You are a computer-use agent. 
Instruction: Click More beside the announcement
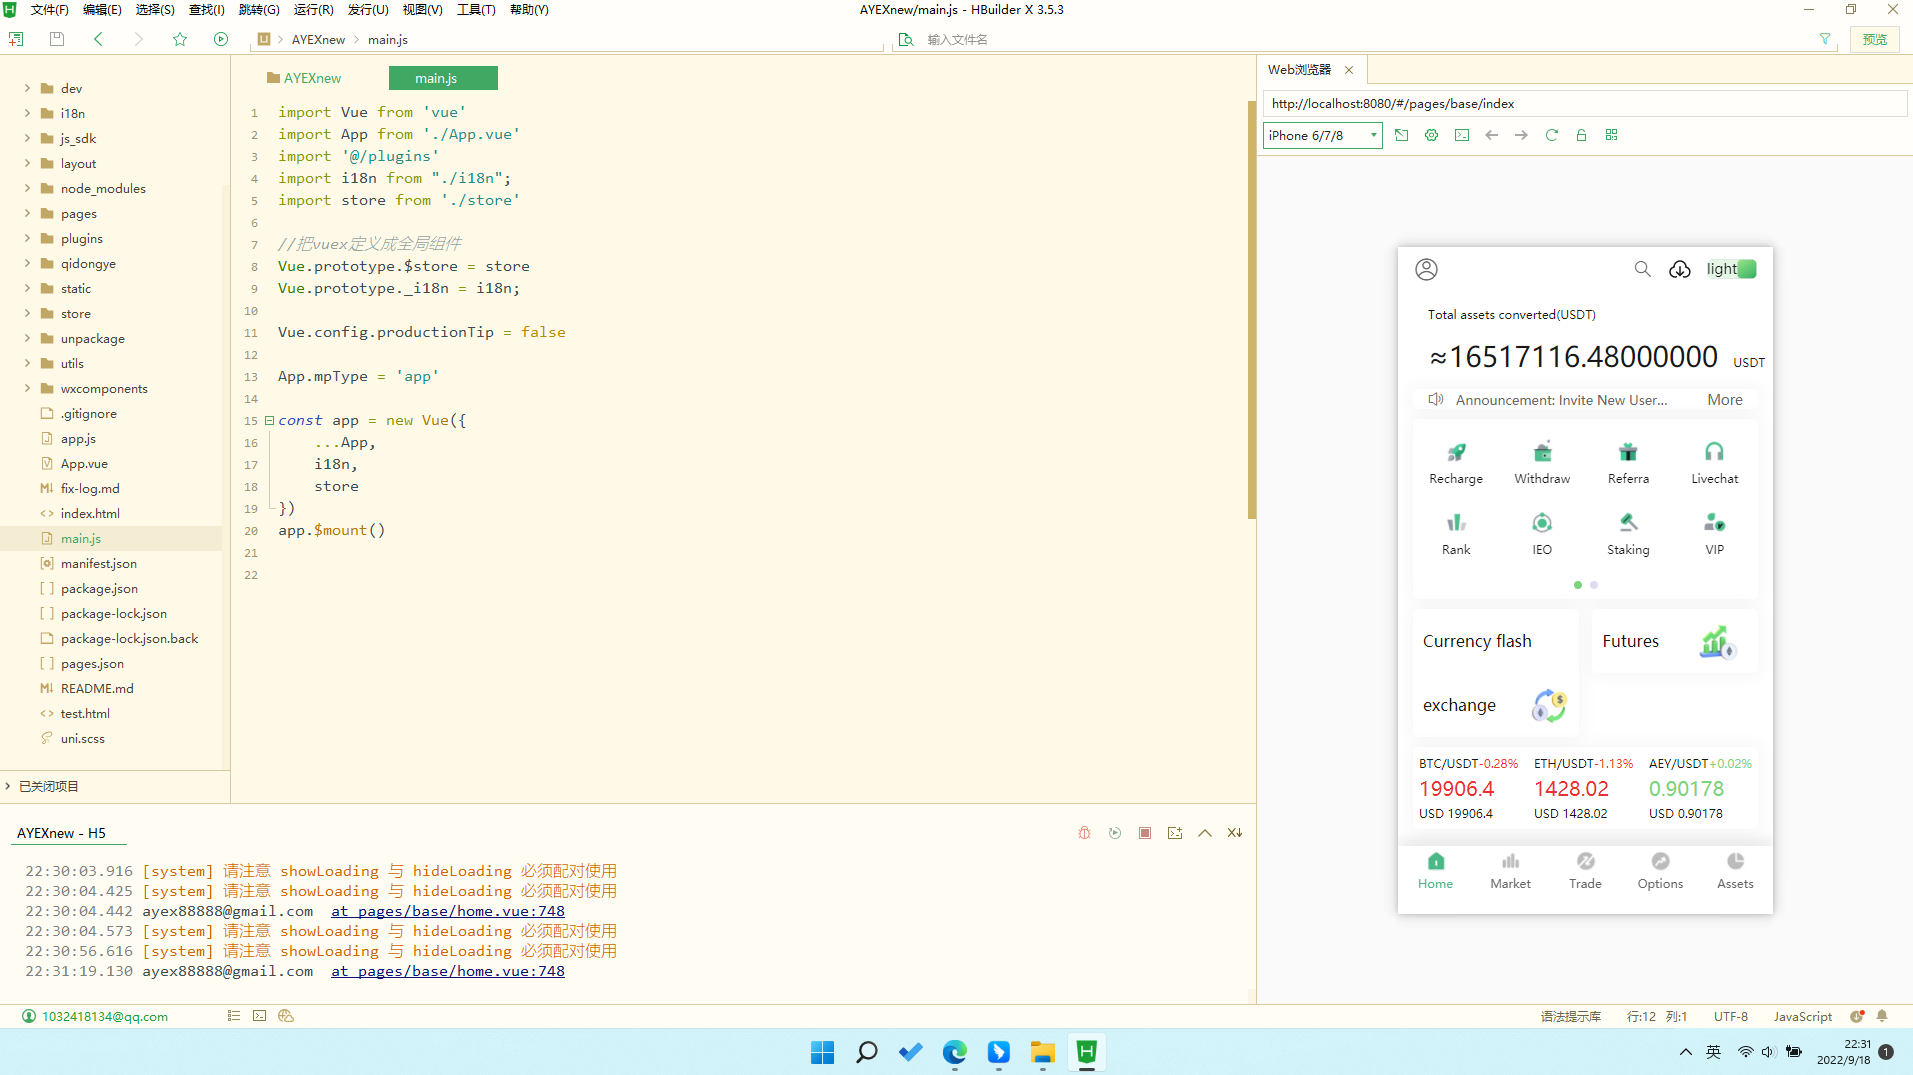(1724, 400)
